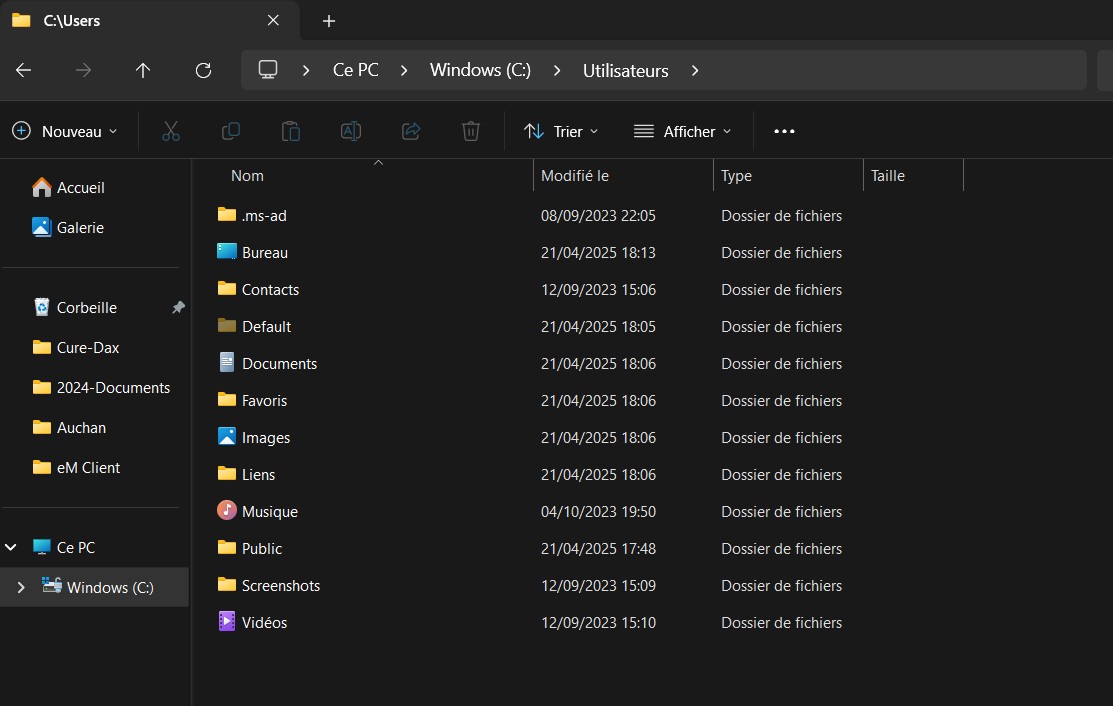This screenshot has height=706, width=1113.
Task: Open Corbeille in the sidebar
Action: (x=87, y=307)
